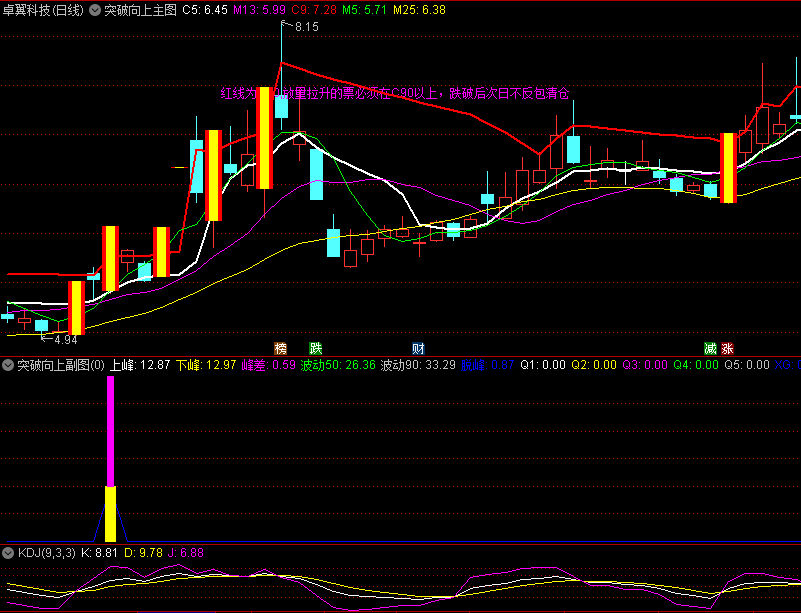
Task: Select the 上峰: 12.87 value
Action: 140,365
